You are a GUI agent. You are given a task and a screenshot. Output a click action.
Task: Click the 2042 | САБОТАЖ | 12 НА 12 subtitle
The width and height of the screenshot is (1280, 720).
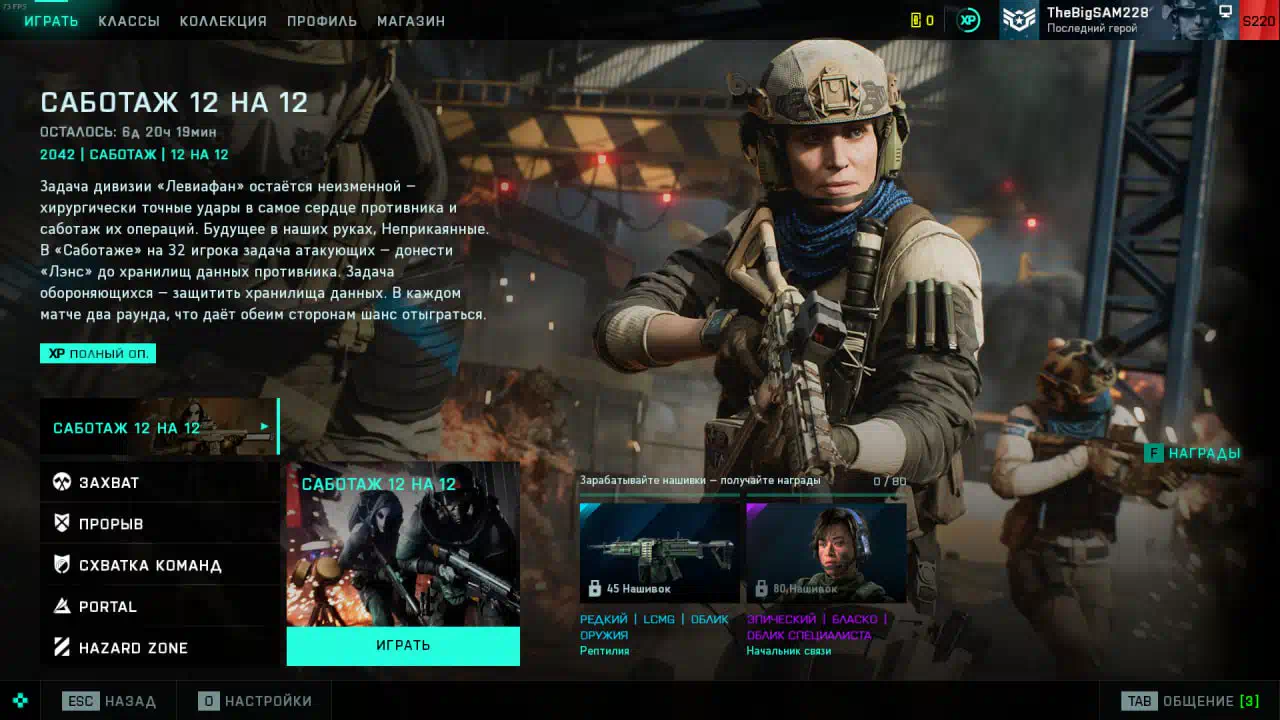[134, 155]
